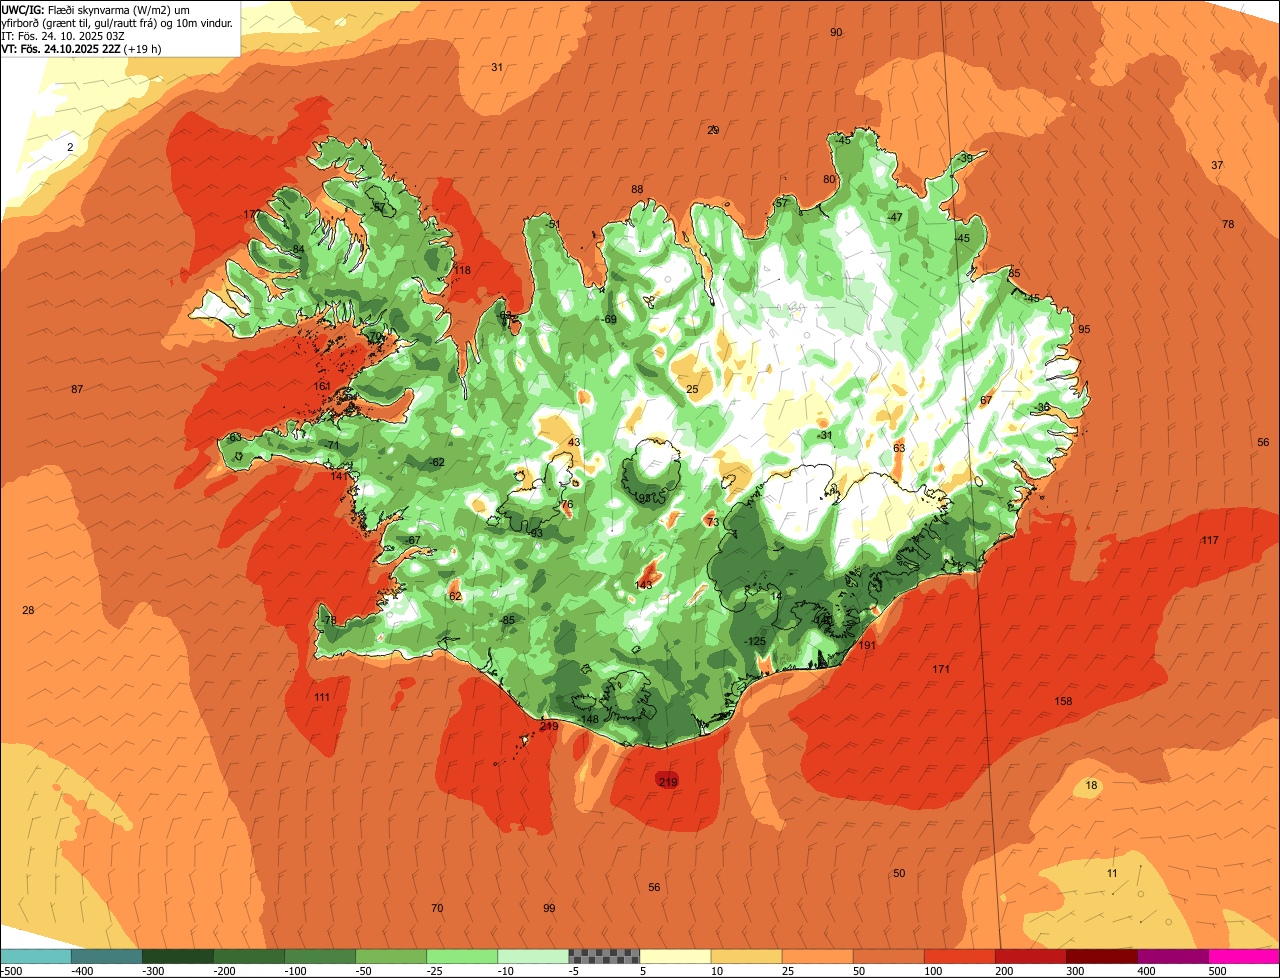1280x978 pixels.
Task: Pick the green -100 to -50 legend swatch
Action: [x=320, y=957]
